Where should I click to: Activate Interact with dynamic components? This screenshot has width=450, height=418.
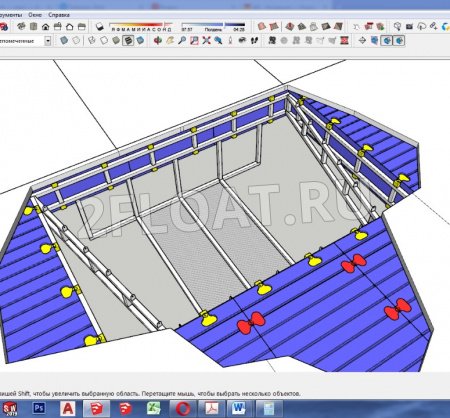(x=356, y=26)
